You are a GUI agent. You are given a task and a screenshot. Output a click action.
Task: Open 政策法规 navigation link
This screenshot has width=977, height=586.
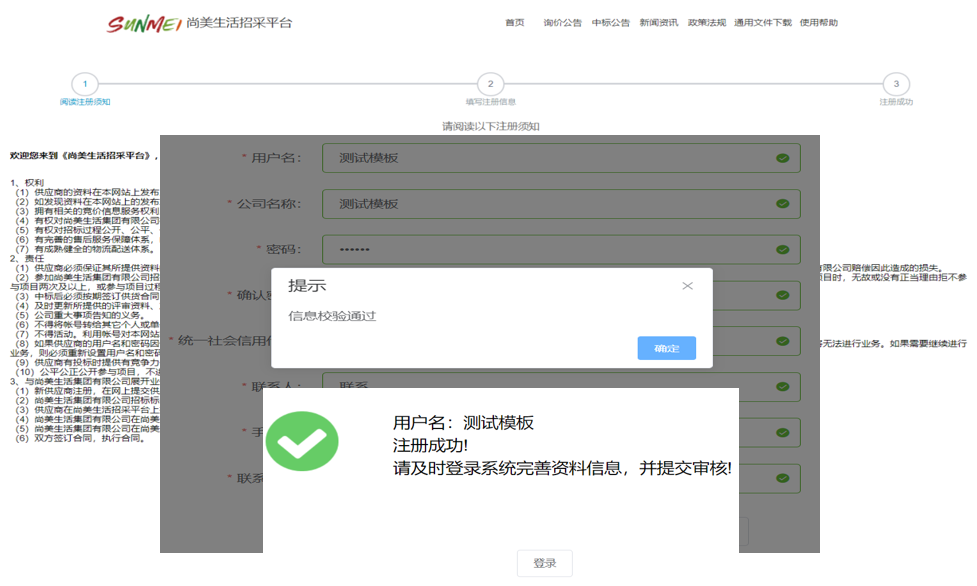pyautogui.click(x=706, y=23)
